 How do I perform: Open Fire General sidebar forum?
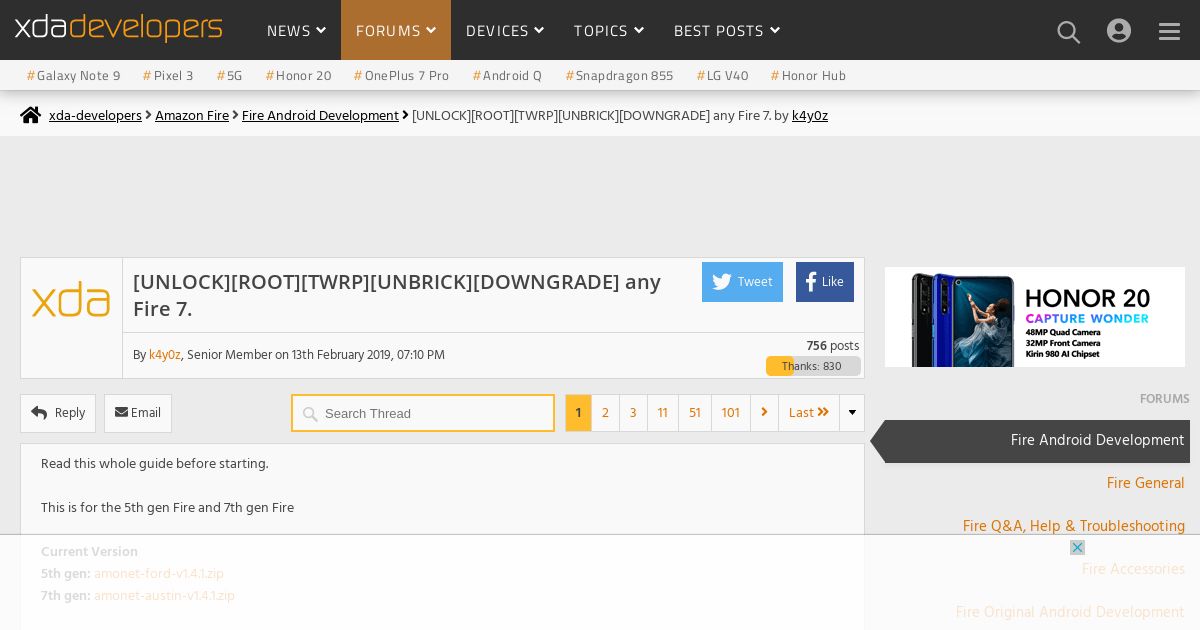[1145, 484]
